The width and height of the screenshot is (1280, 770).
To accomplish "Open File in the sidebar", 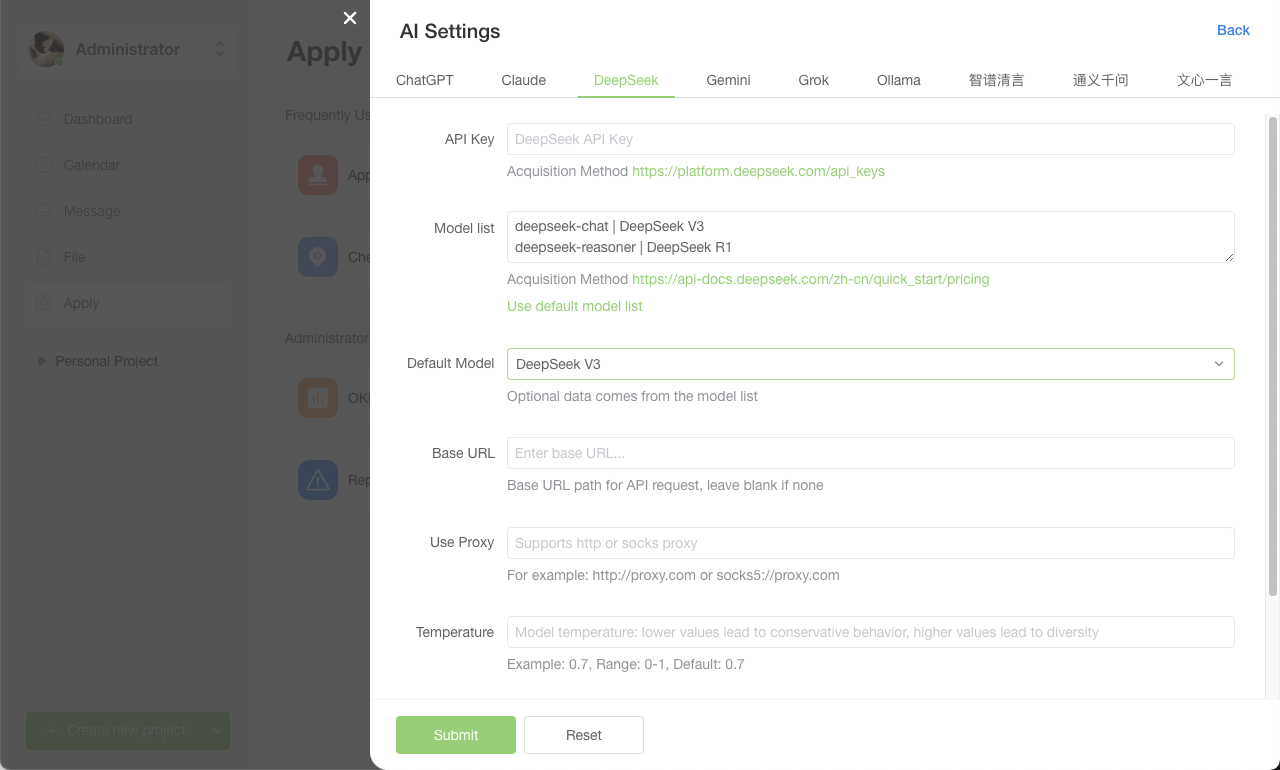I will 128,257.
